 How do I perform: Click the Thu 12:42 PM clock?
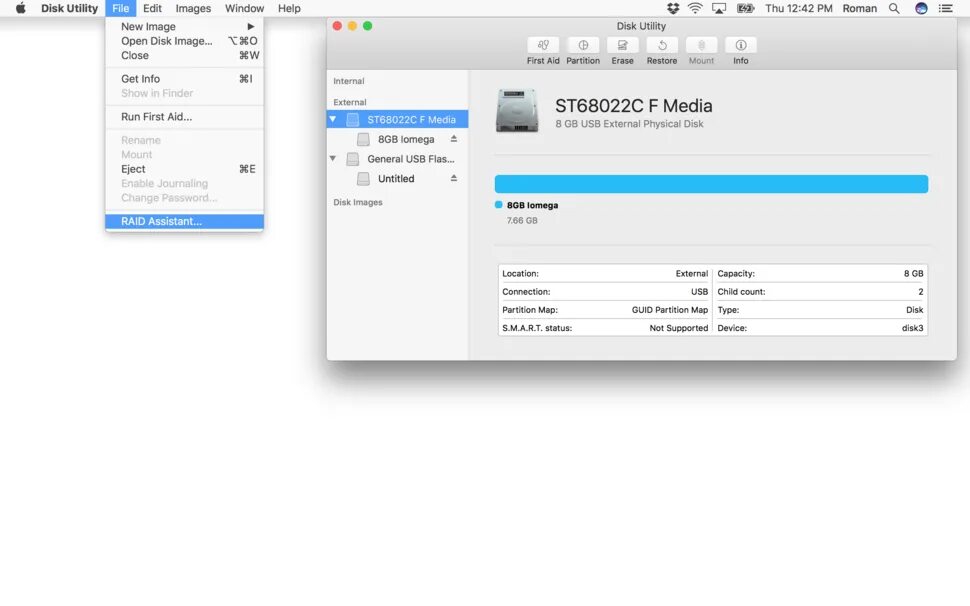pyautogui.click(x=799, y=8)
